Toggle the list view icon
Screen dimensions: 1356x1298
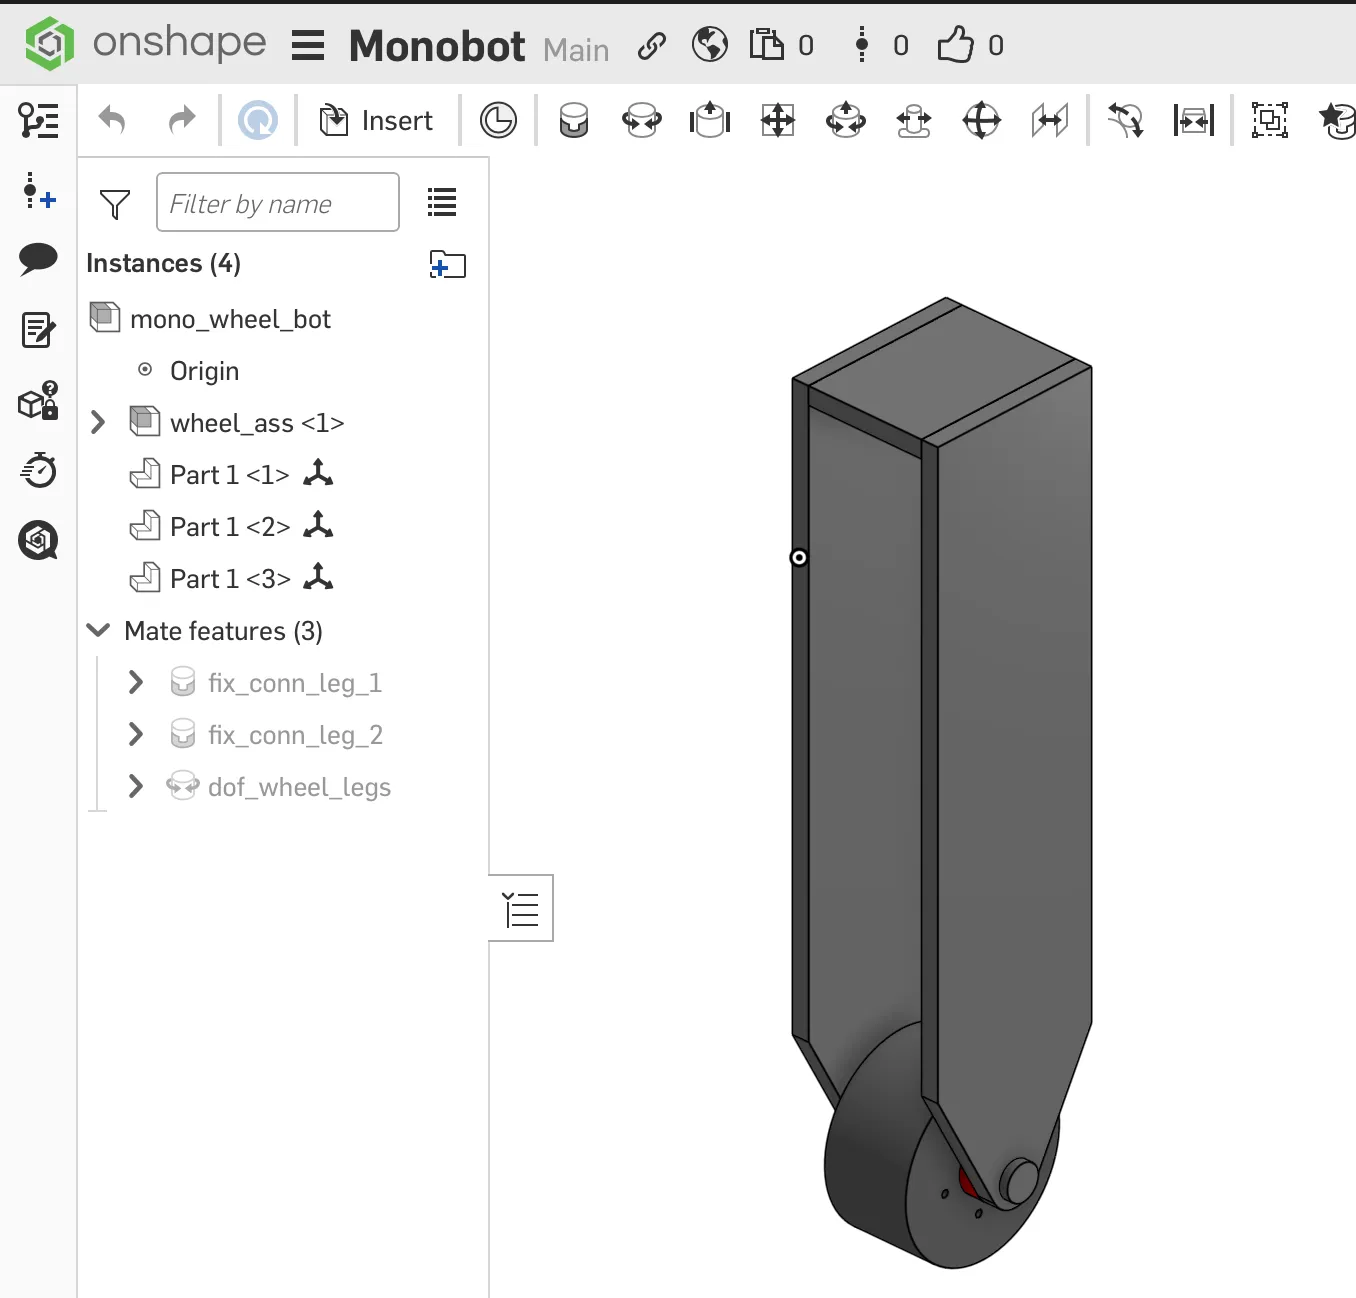point(442,202)
